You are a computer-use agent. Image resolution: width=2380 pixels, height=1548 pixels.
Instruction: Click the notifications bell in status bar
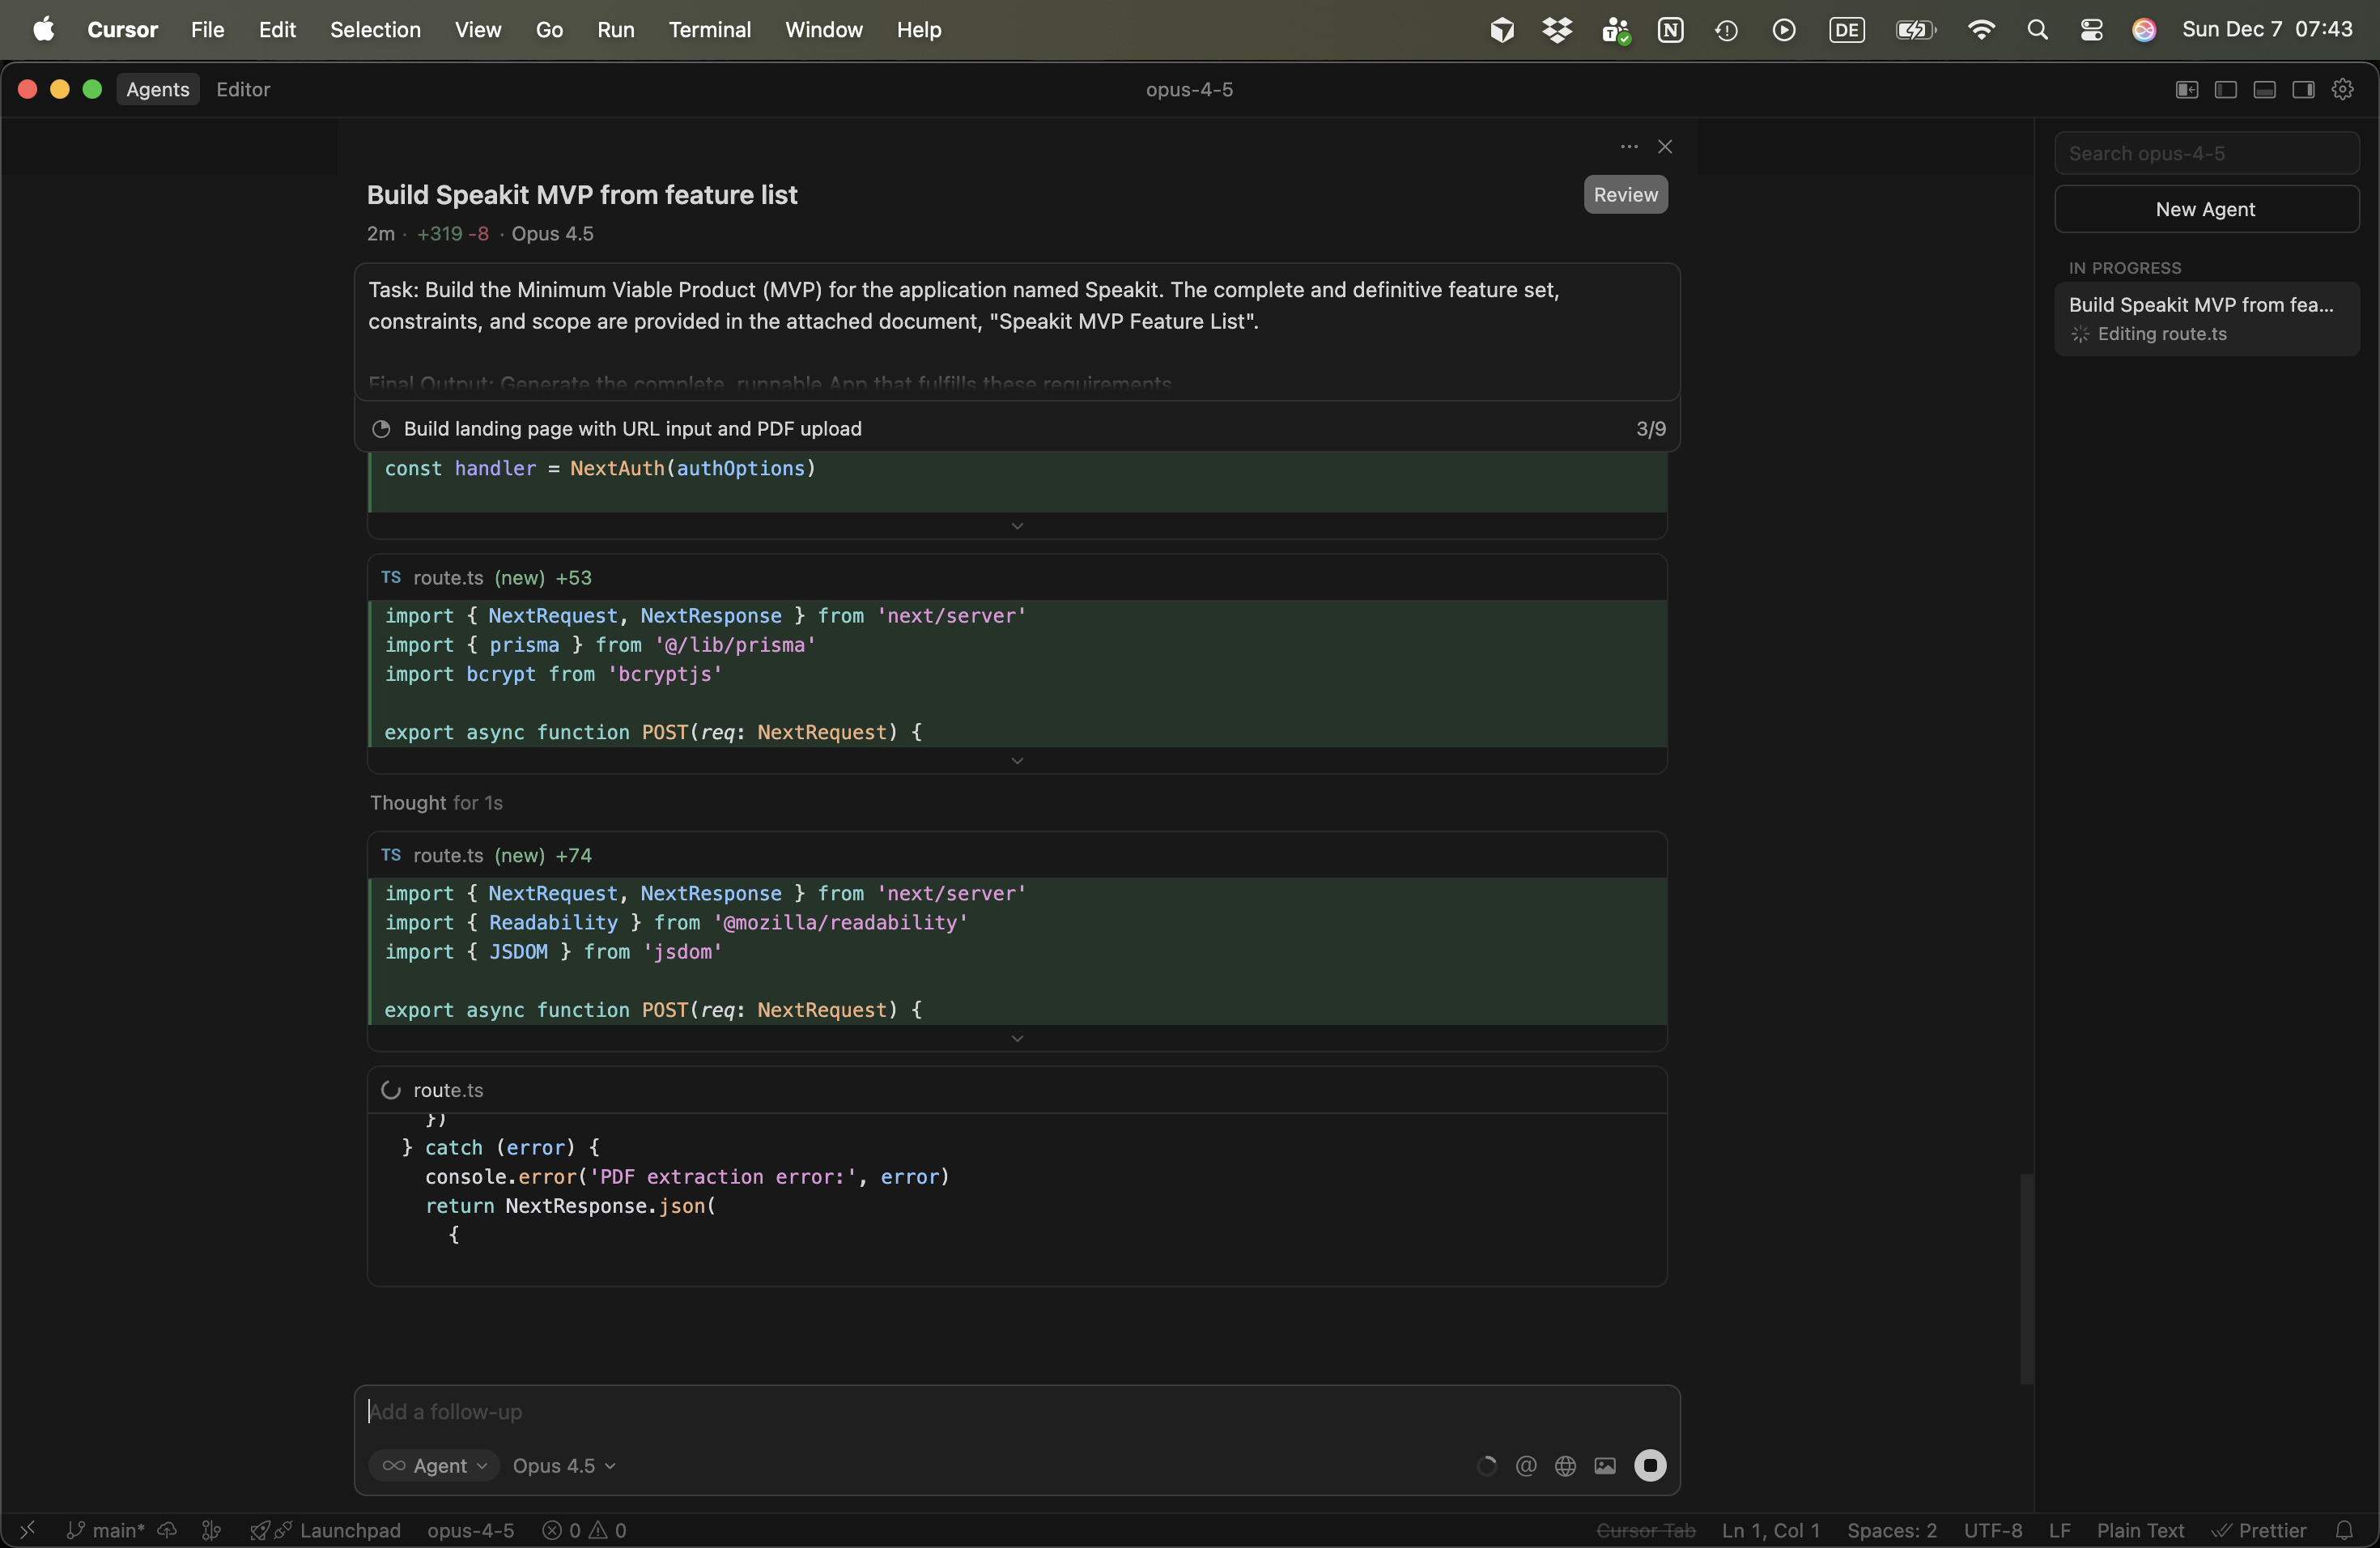pos(2344,1530)
